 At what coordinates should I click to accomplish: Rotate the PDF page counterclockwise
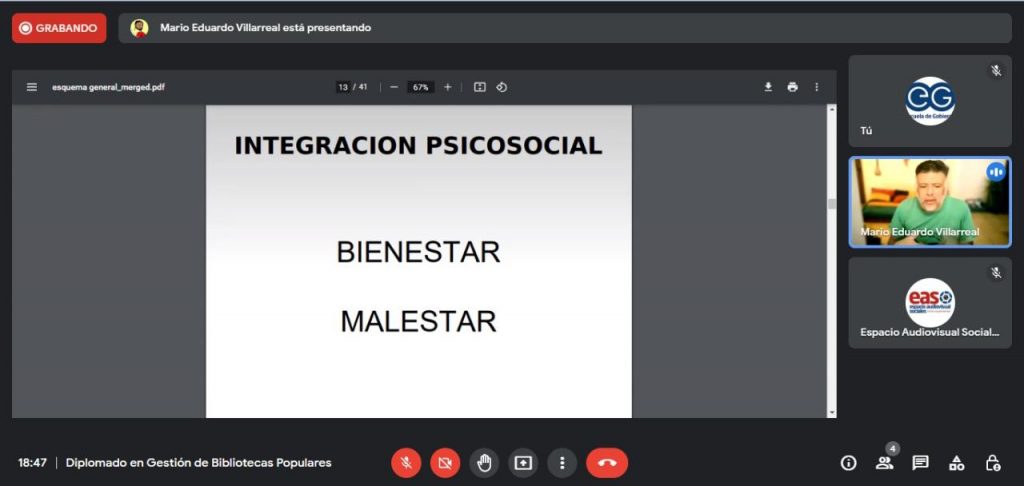[x=502, y=87]
